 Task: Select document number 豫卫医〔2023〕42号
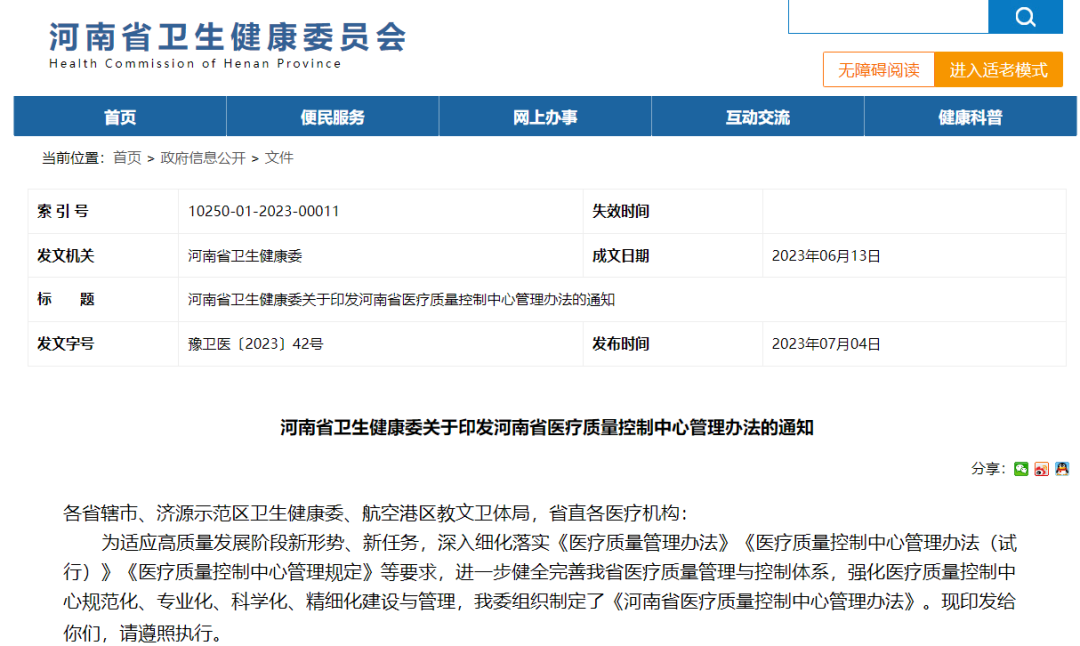point(256,344)
